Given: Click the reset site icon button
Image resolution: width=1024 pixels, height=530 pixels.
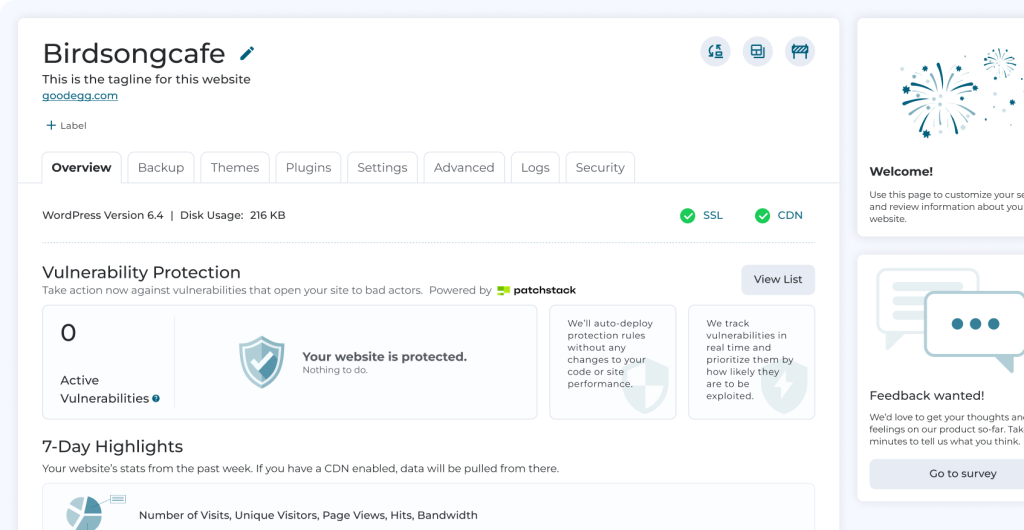Looking at the screenshot, I should click(715, 52).
